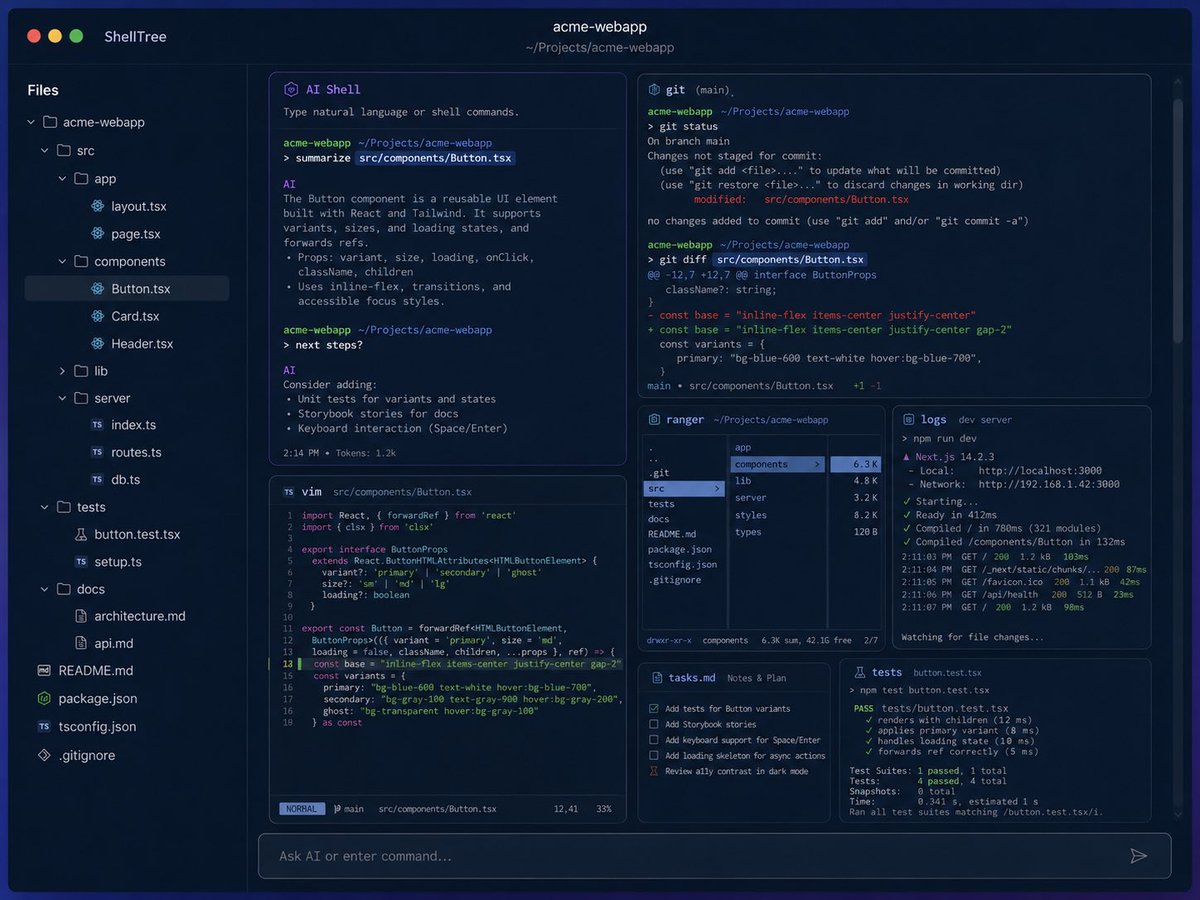Click TS icon beside tsconfig.json

point(43,726)
